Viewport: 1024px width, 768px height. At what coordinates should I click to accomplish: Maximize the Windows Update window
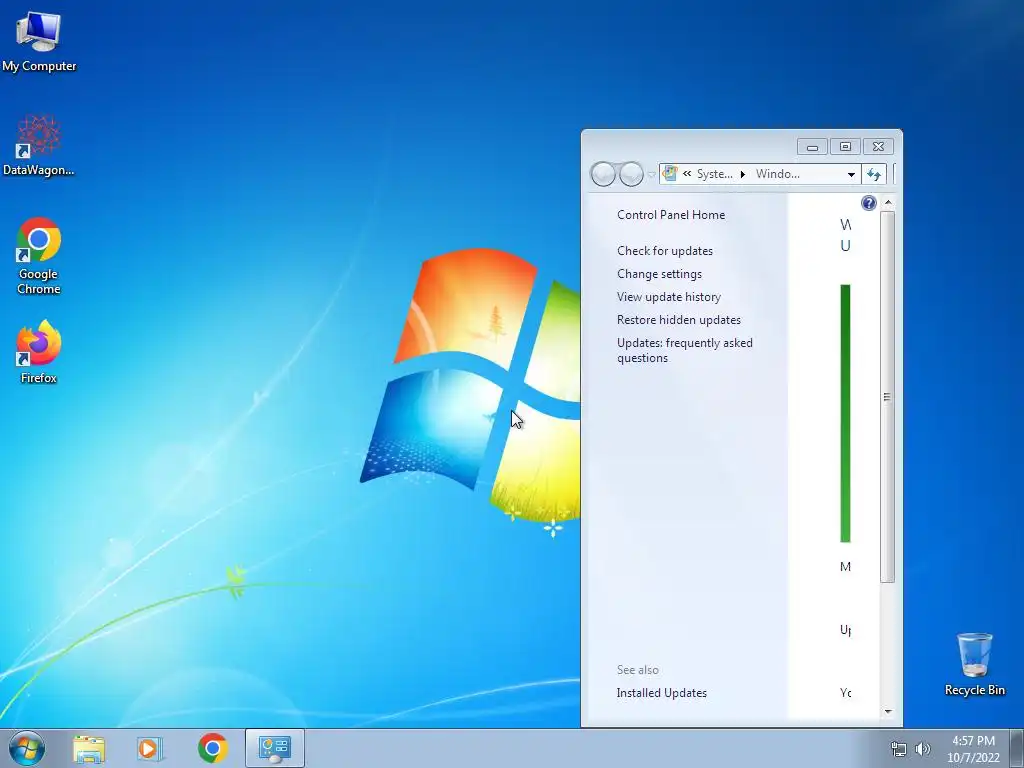click(845, 147)
